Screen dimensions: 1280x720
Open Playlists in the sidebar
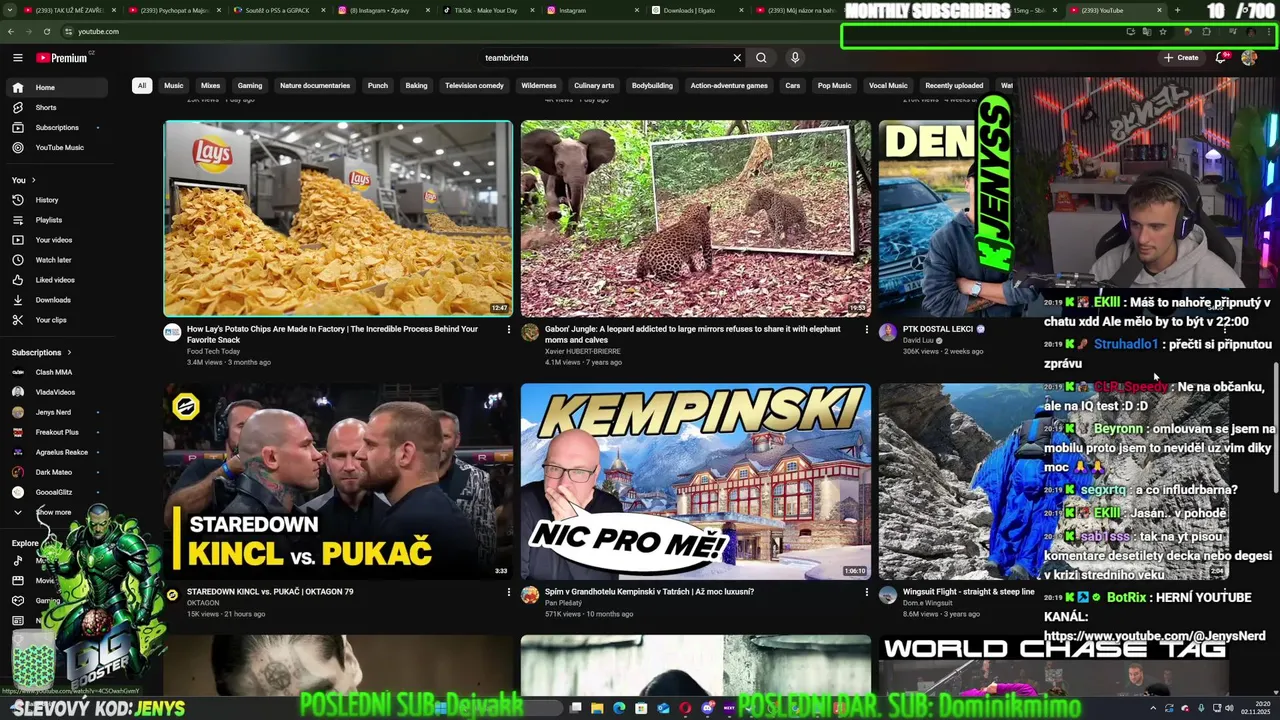point(57,220)
